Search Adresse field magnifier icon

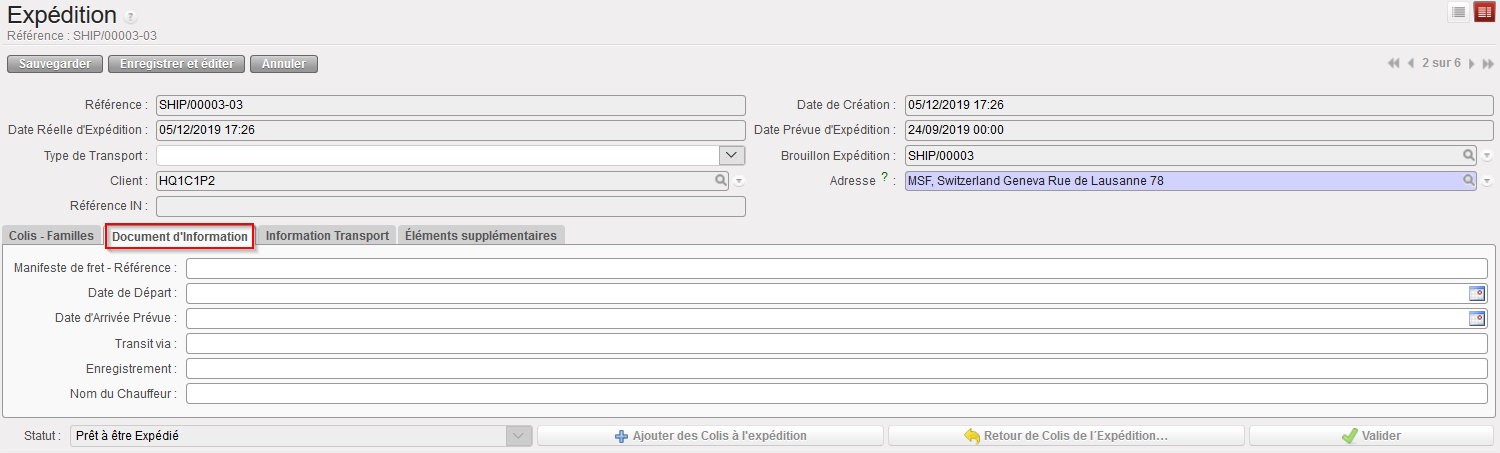1469,181
